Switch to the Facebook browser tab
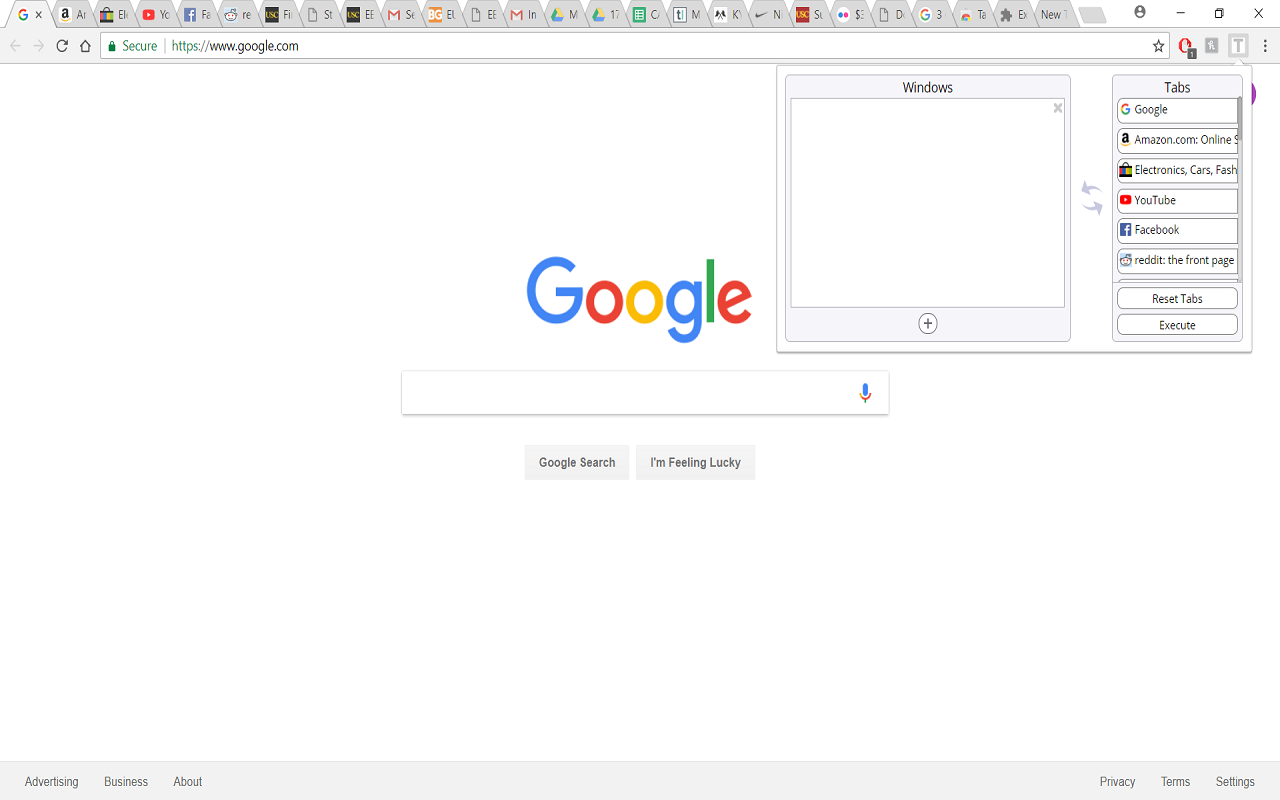This screenshot has width=1280, height=800. 197,15
